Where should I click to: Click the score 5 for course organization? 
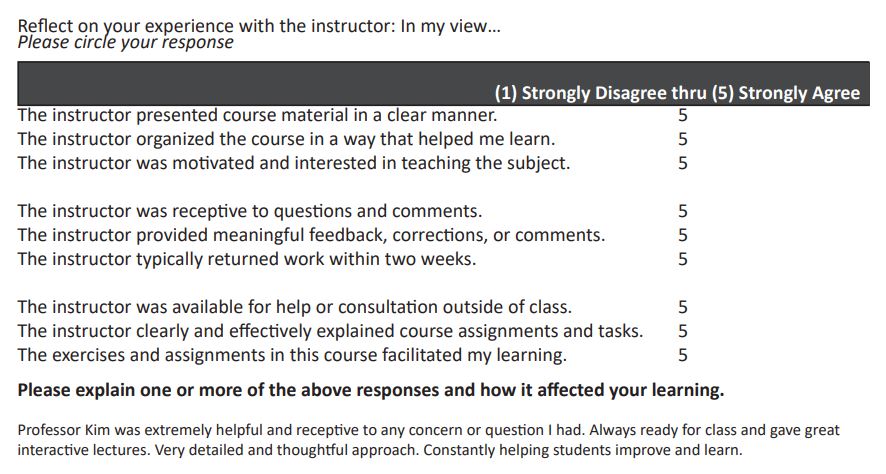point(683,139)
